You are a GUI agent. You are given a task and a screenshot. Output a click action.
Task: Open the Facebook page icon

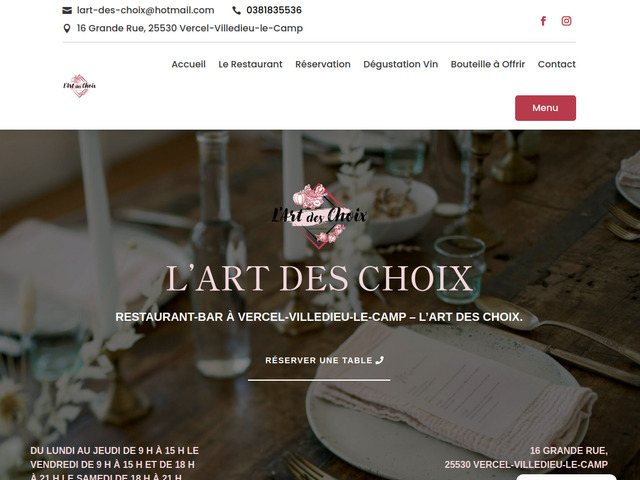[x=543, y=21]
